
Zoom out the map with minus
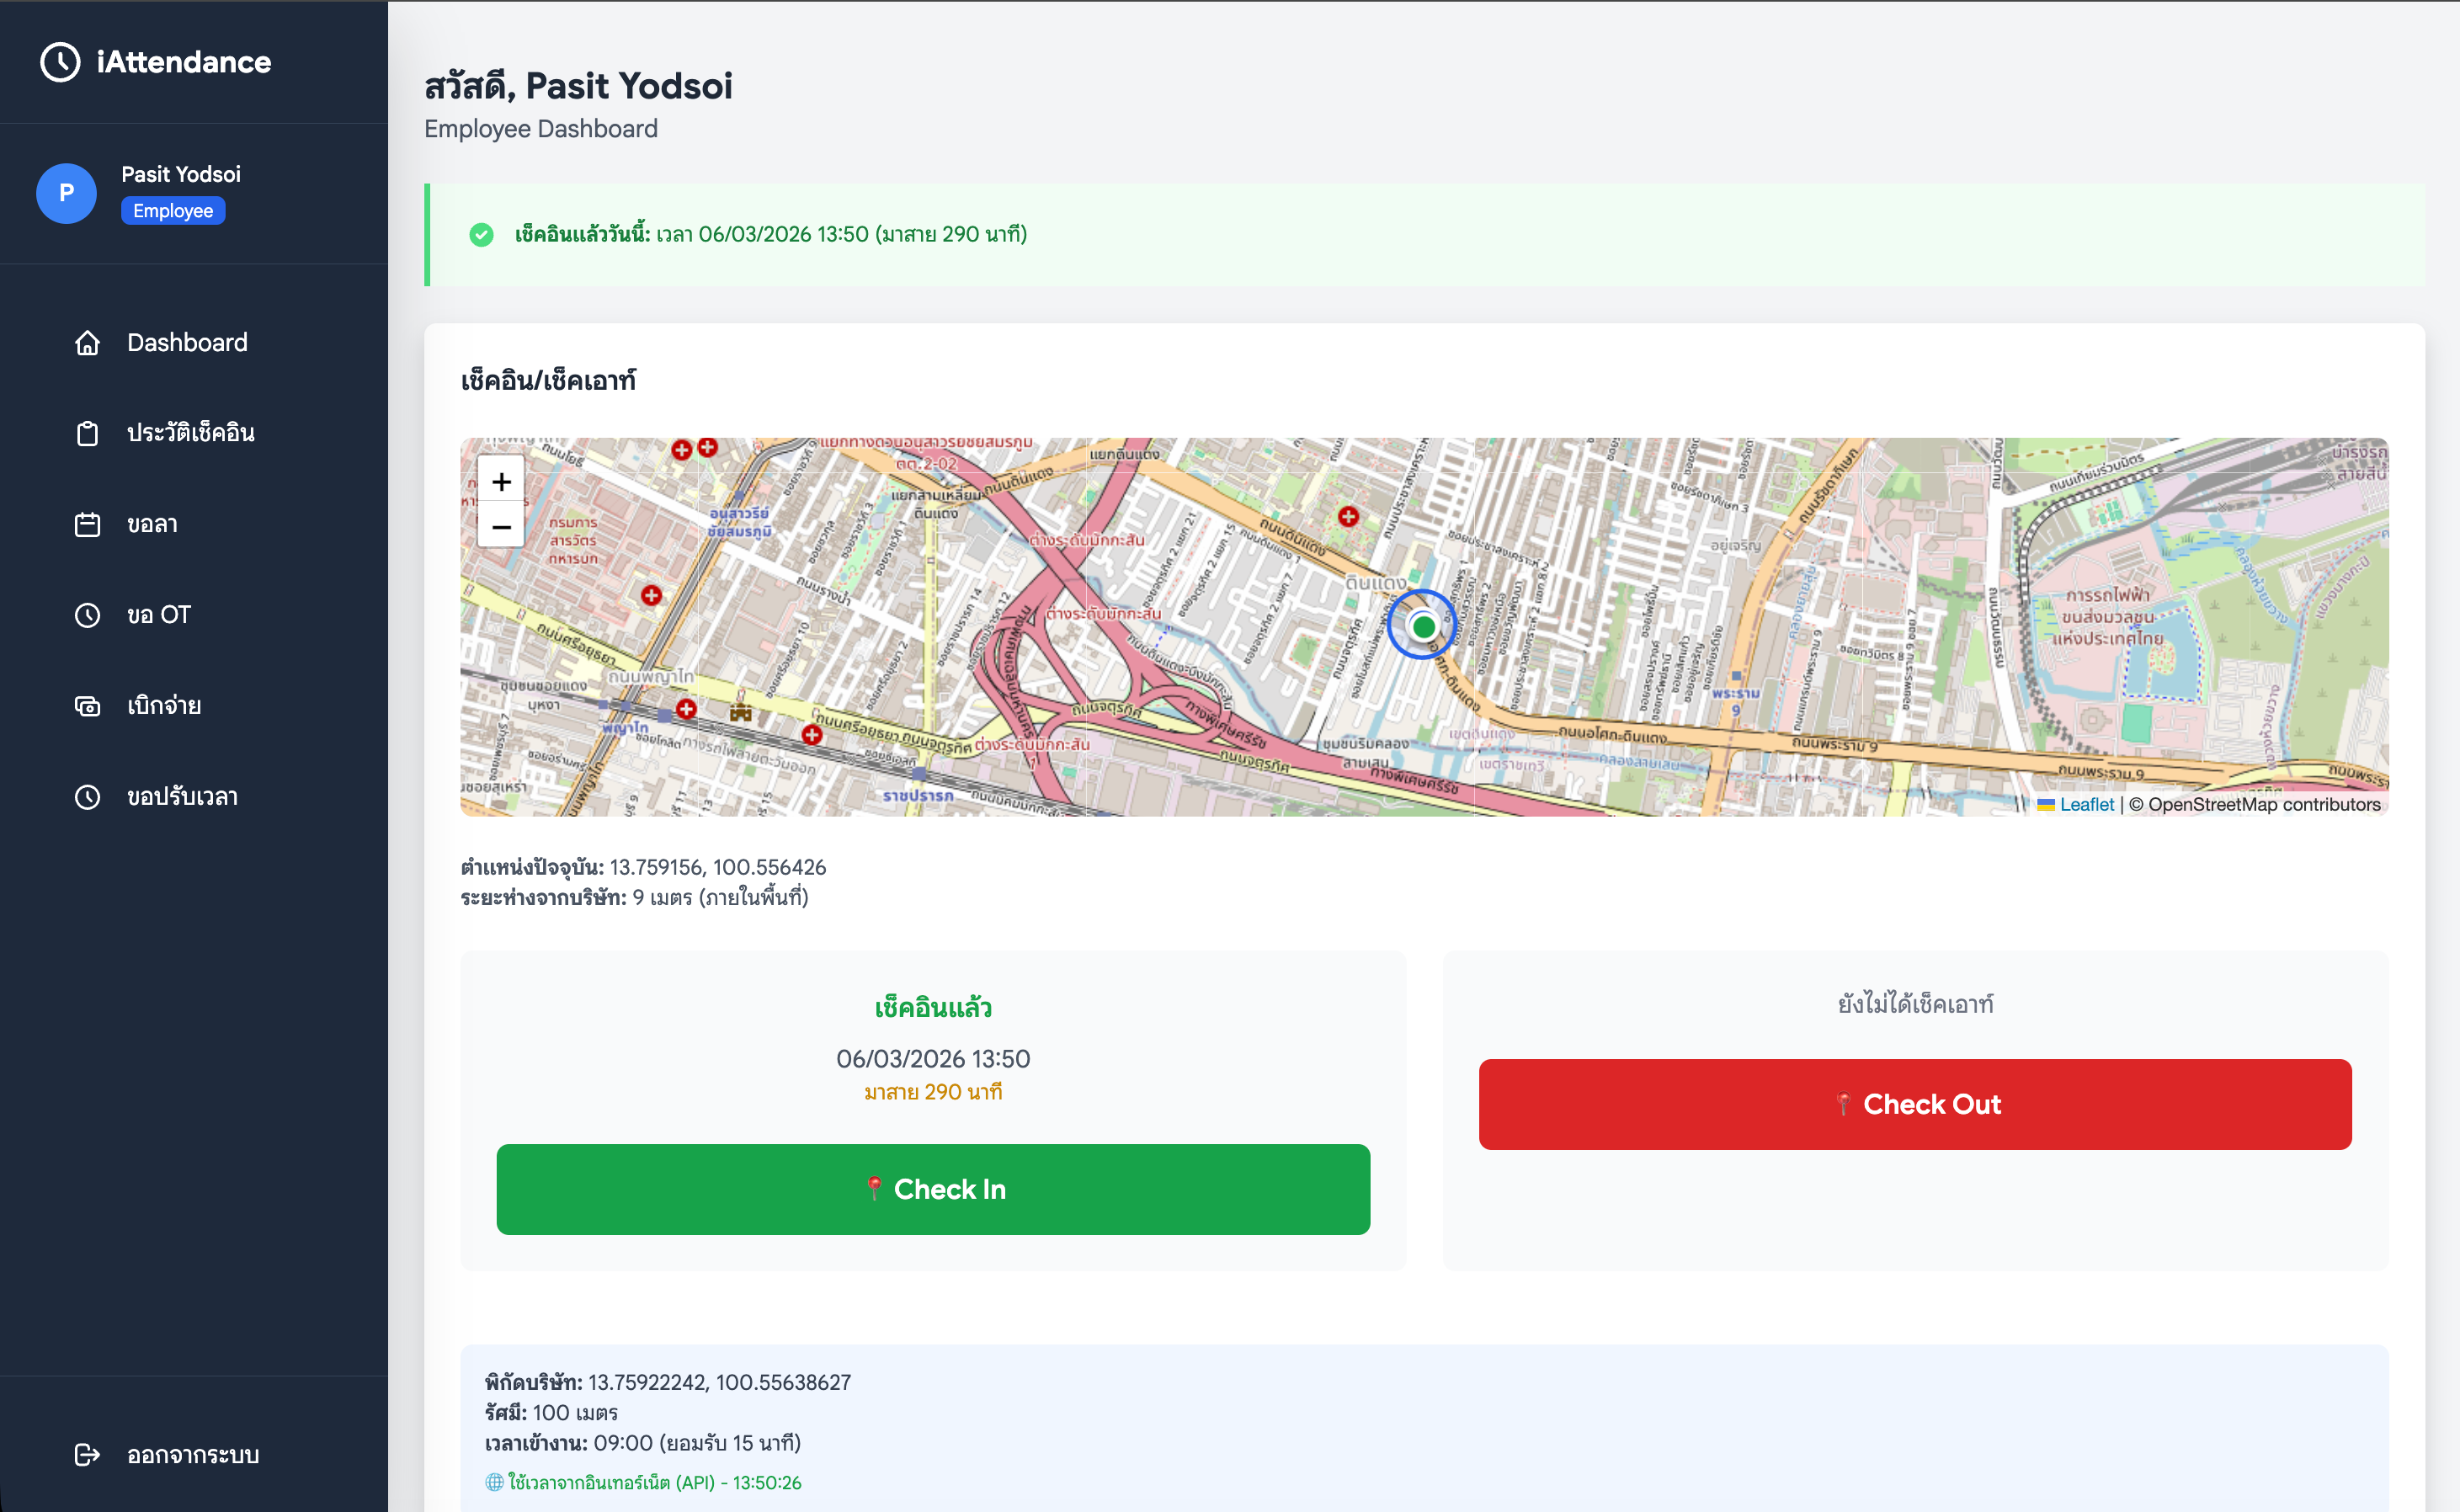[x=501, y=527]
